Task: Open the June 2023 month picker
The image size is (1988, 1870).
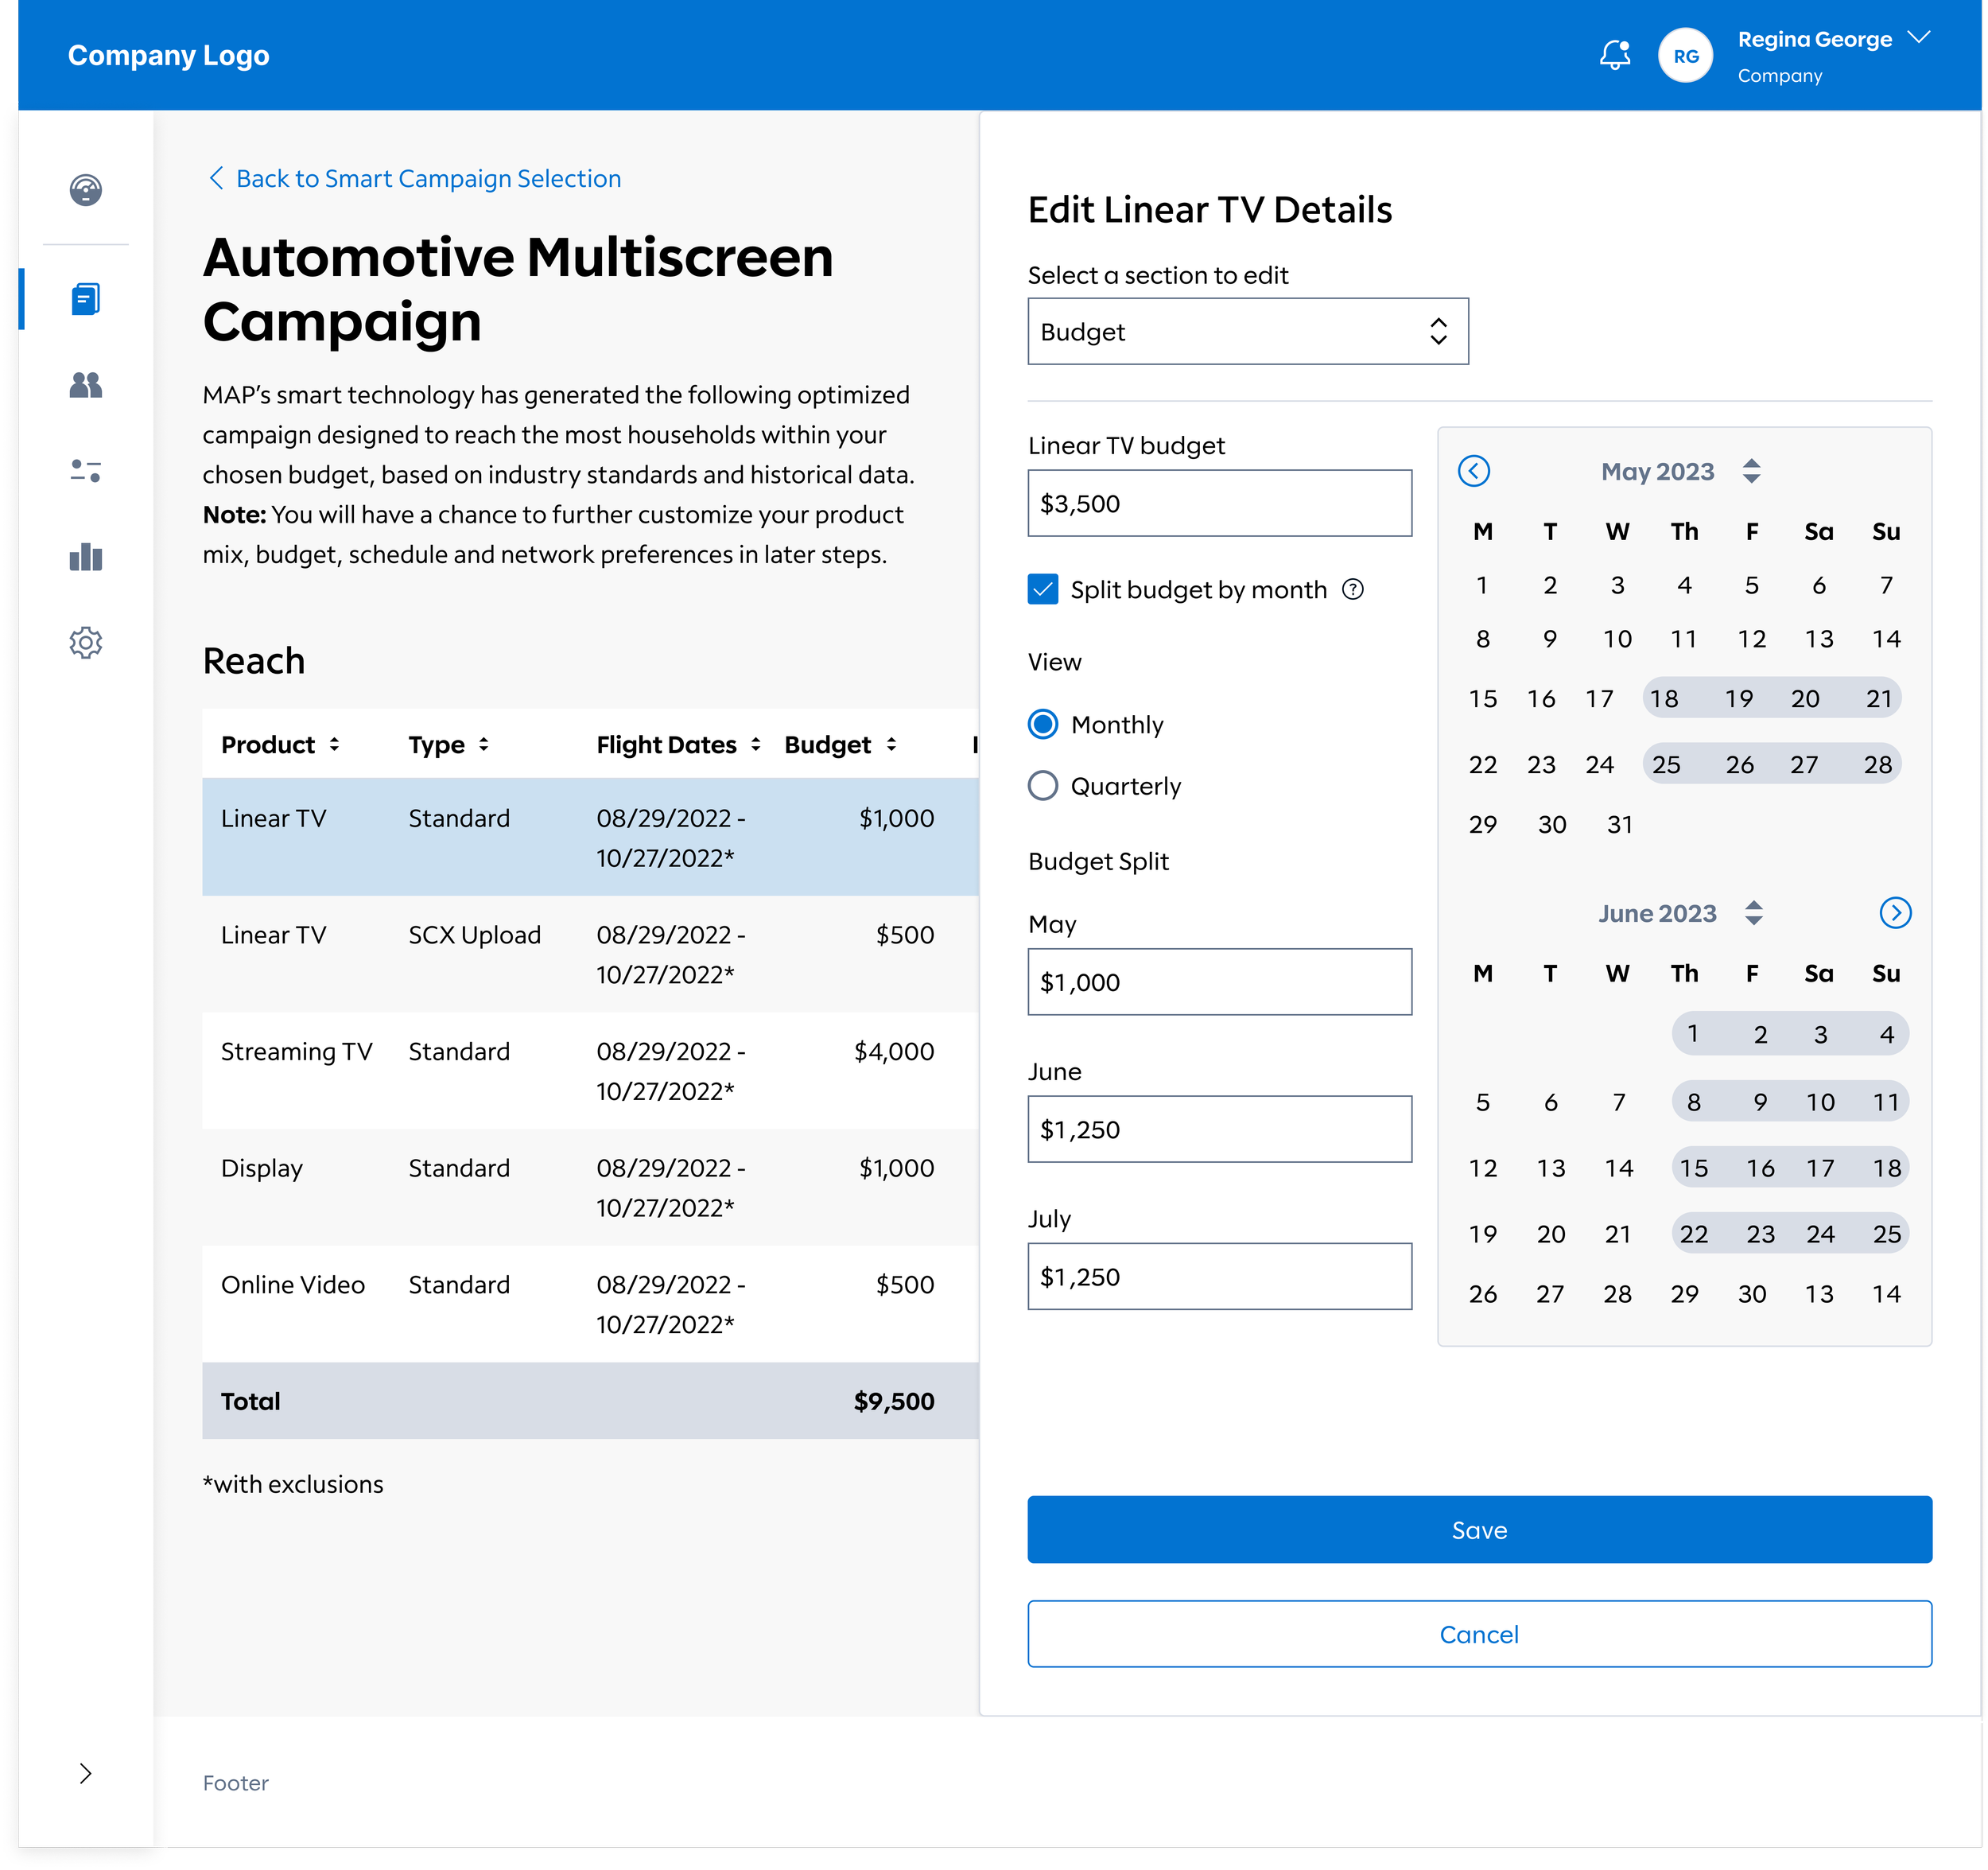Action: click(x=1753, y=913)
